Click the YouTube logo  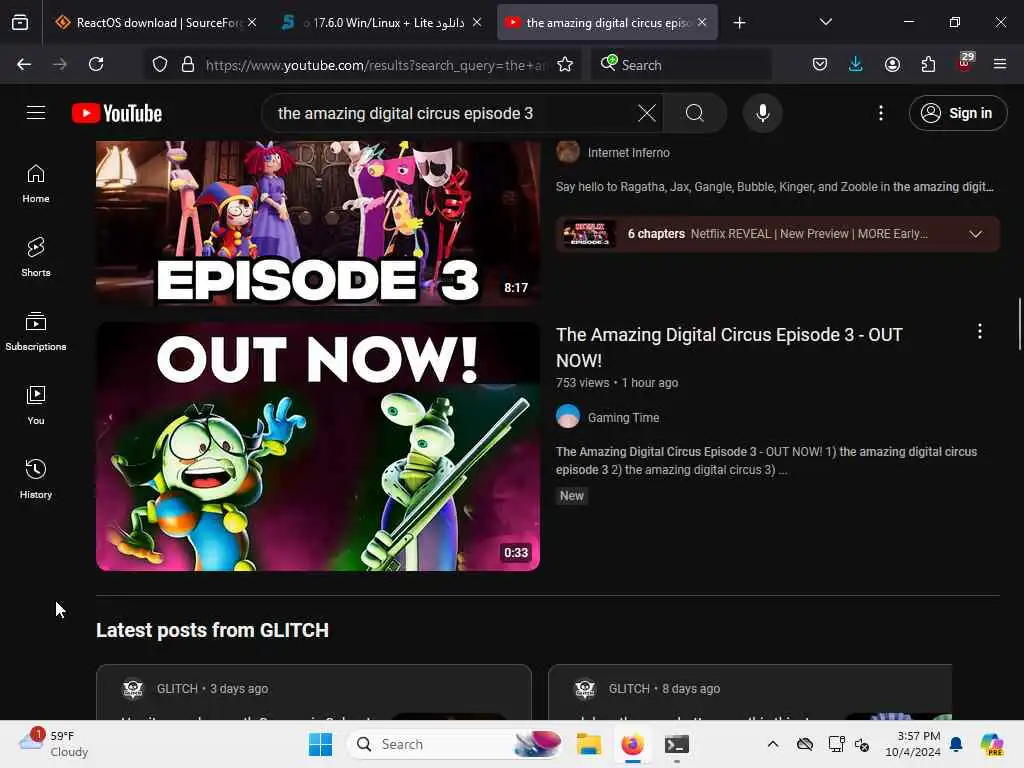coord(117,113)
